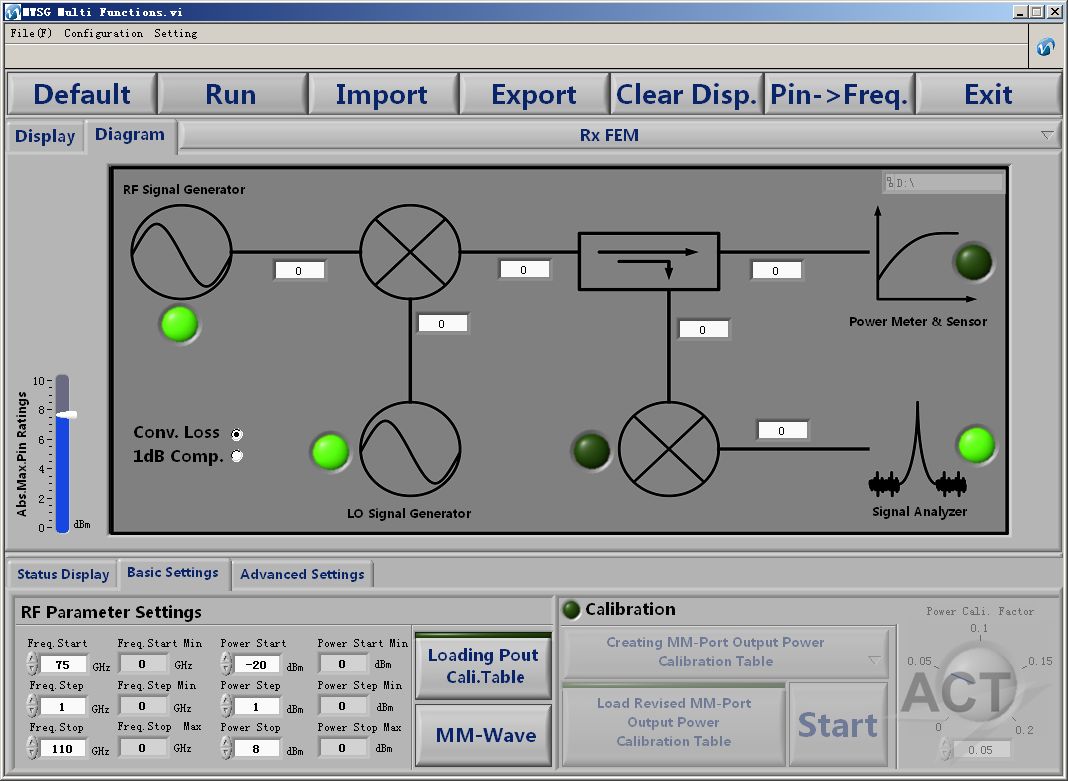Click the Power Meter & Sensor graph icon

click(916, 256)
